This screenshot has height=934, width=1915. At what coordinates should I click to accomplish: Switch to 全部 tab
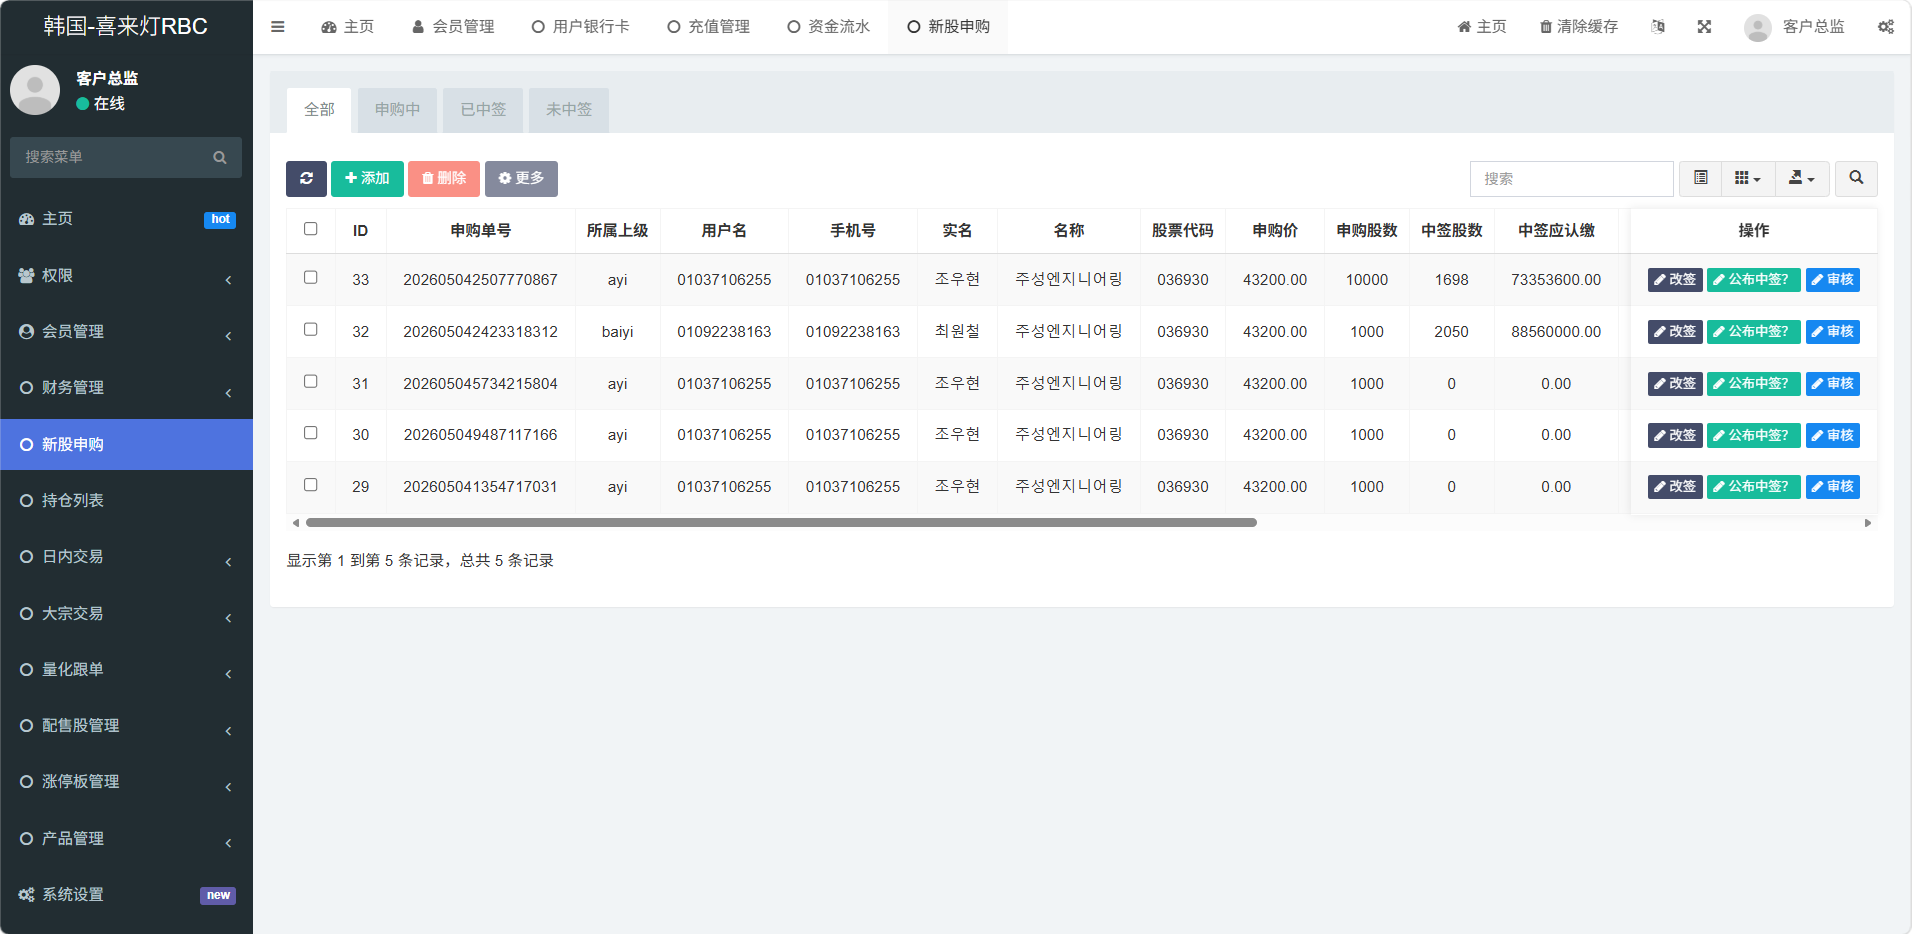point(319,110)
